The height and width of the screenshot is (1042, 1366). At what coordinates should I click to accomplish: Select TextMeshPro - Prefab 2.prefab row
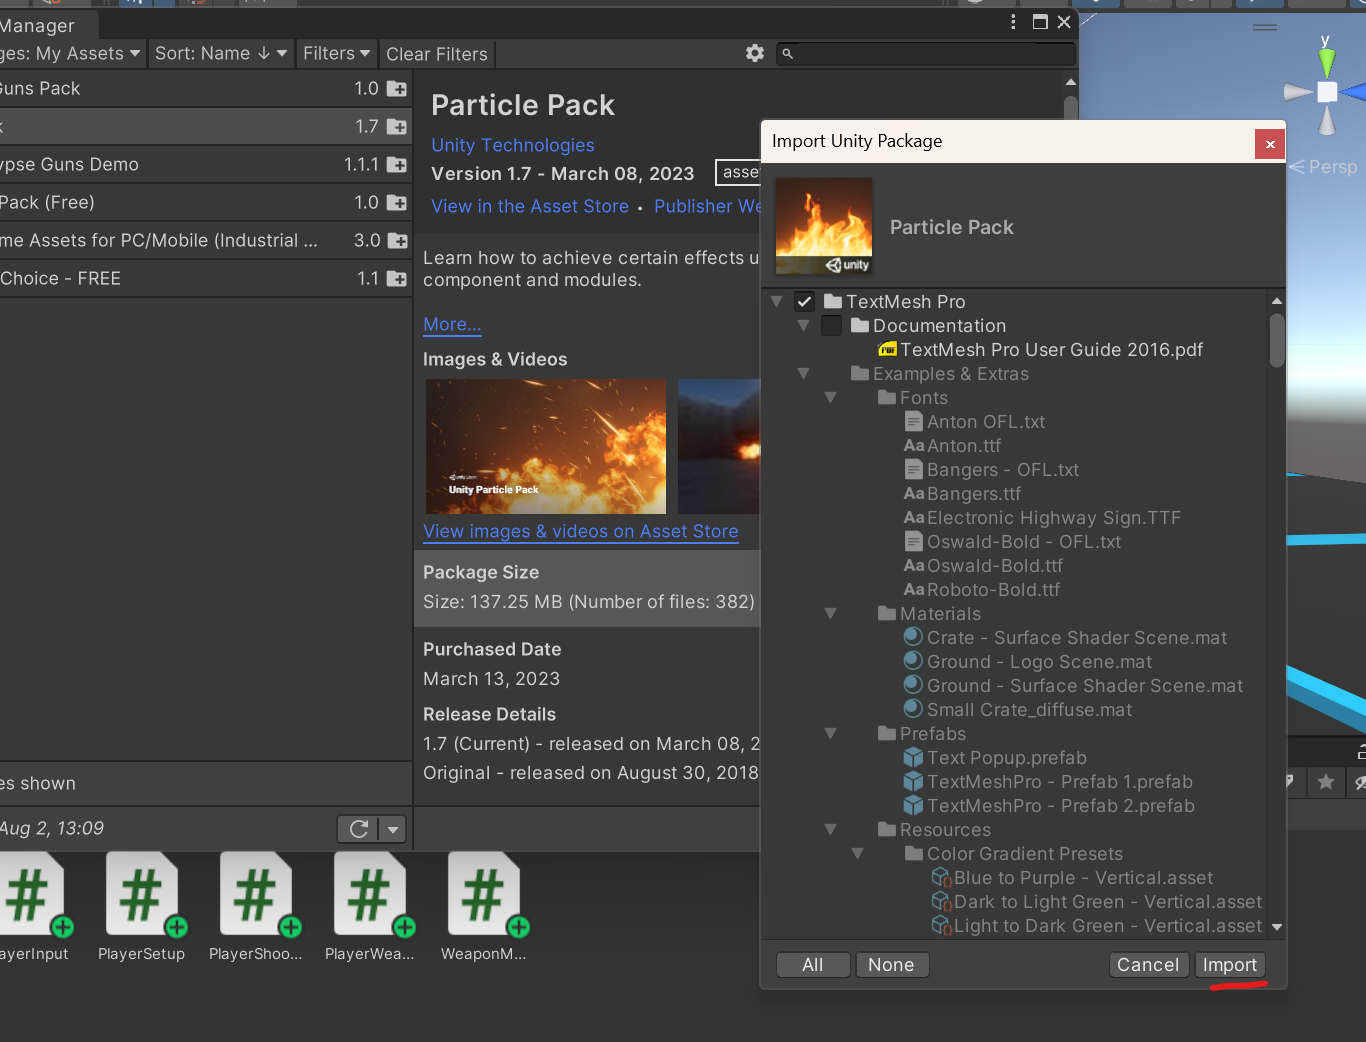point(1061,805)
